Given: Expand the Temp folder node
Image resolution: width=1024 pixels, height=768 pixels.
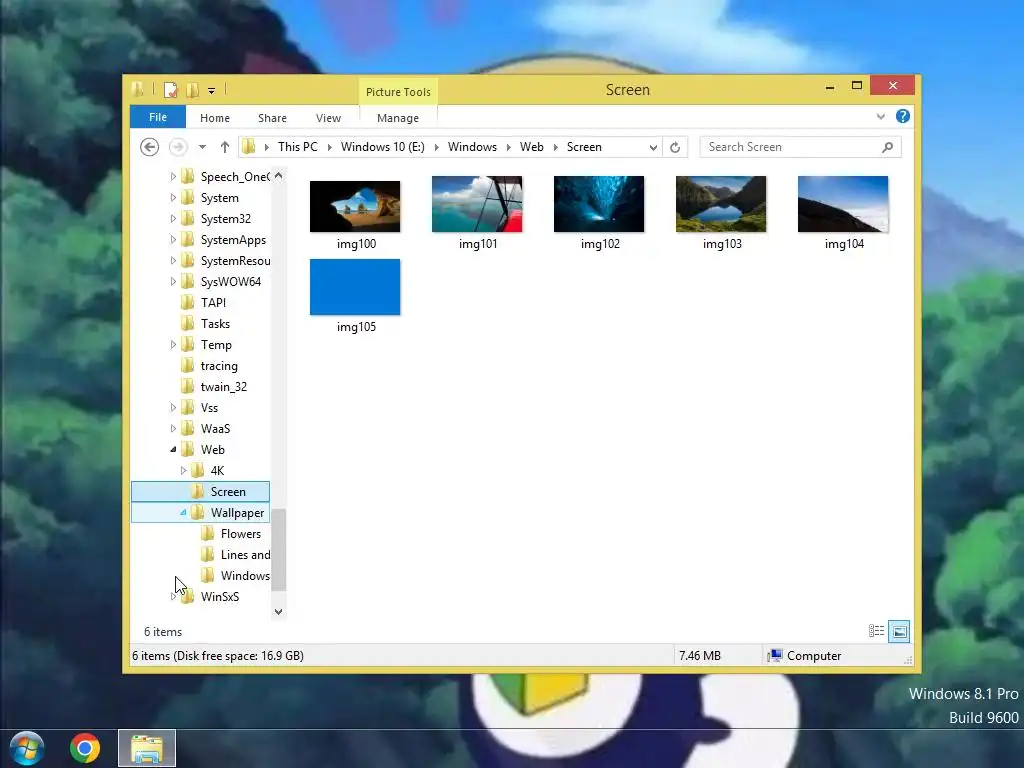Looking at the screenshot, I should click(x=173, y=344).
